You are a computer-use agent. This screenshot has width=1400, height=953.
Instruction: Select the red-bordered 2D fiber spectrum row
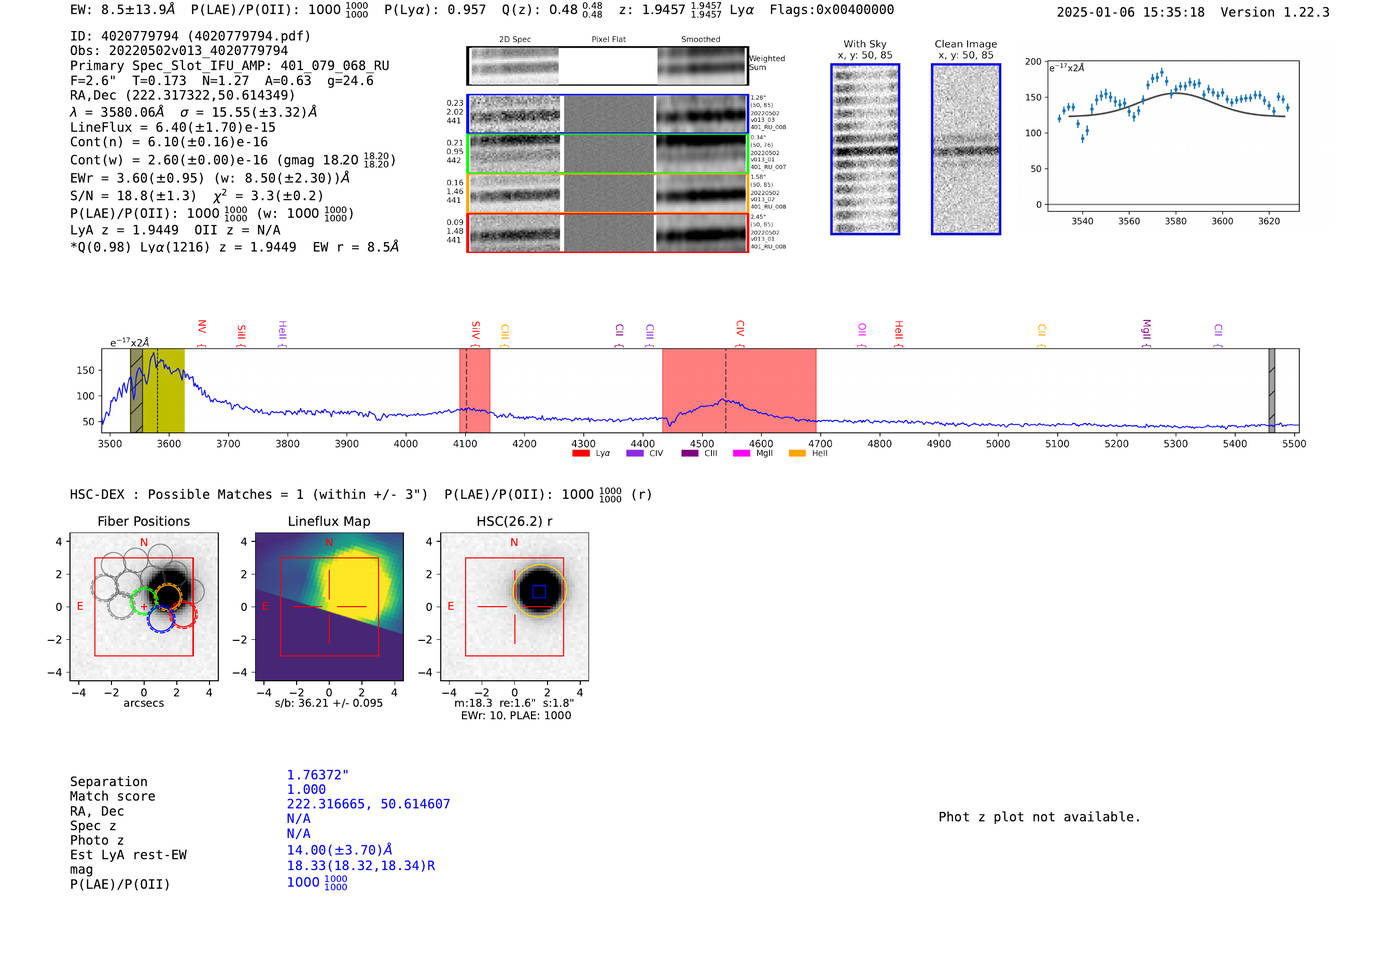click(607, 233)
